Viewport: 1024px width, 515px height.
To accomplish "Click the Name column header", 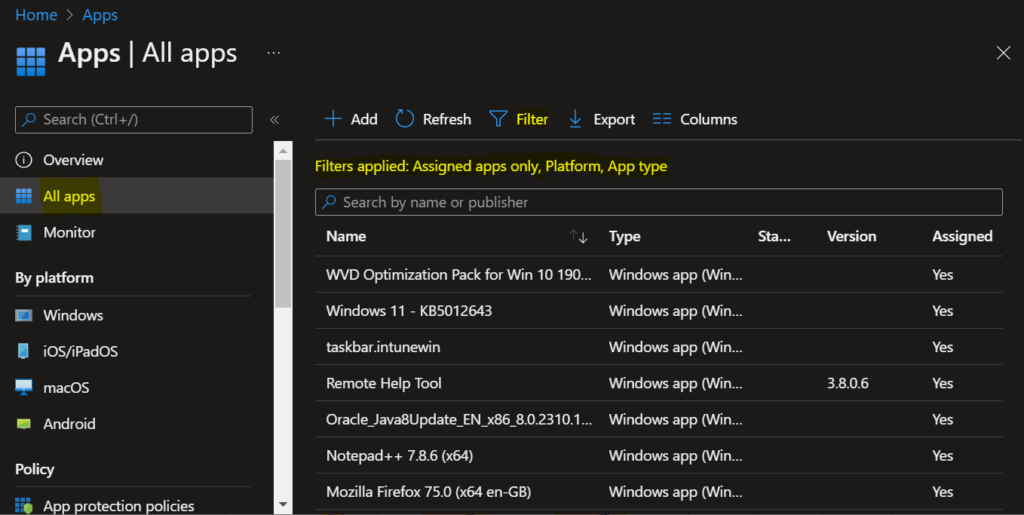I will (x=346, y=236).
